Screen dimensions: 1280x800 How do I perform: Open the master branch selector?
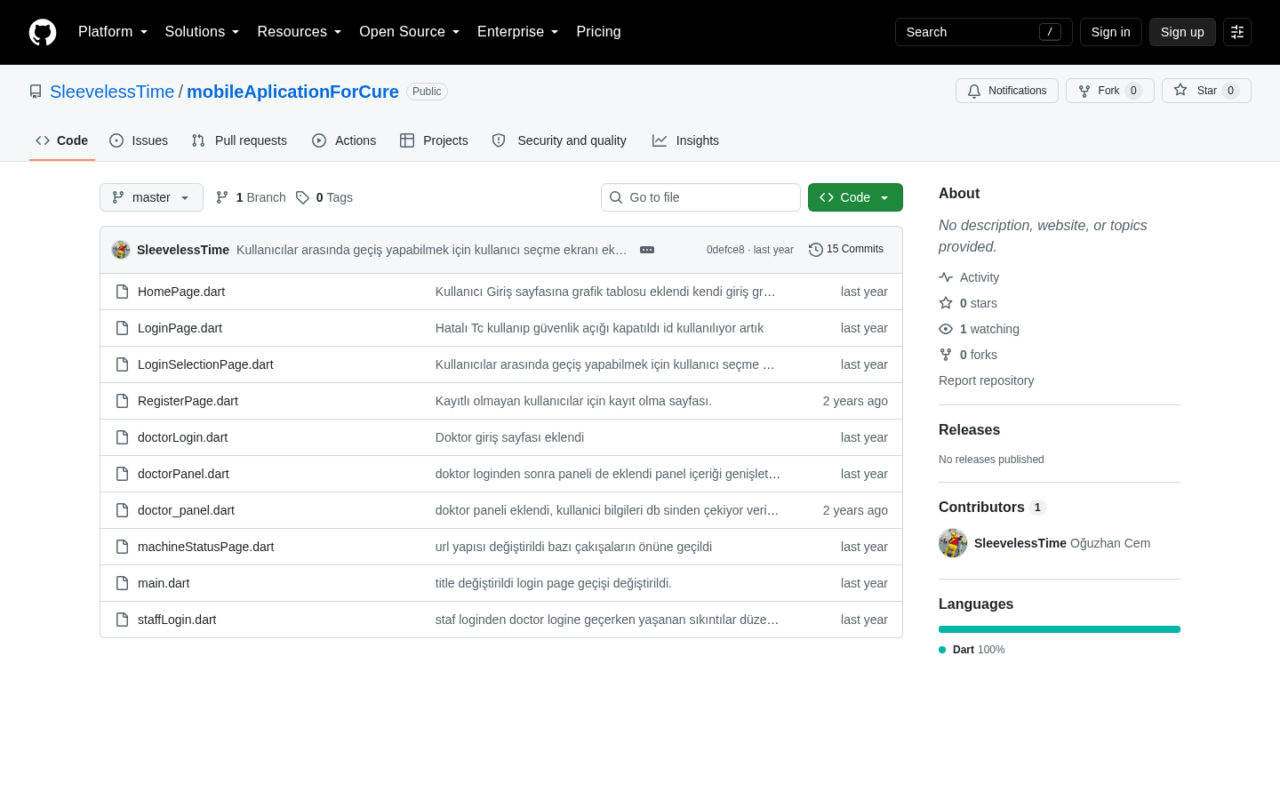click(x=151, y=198)
